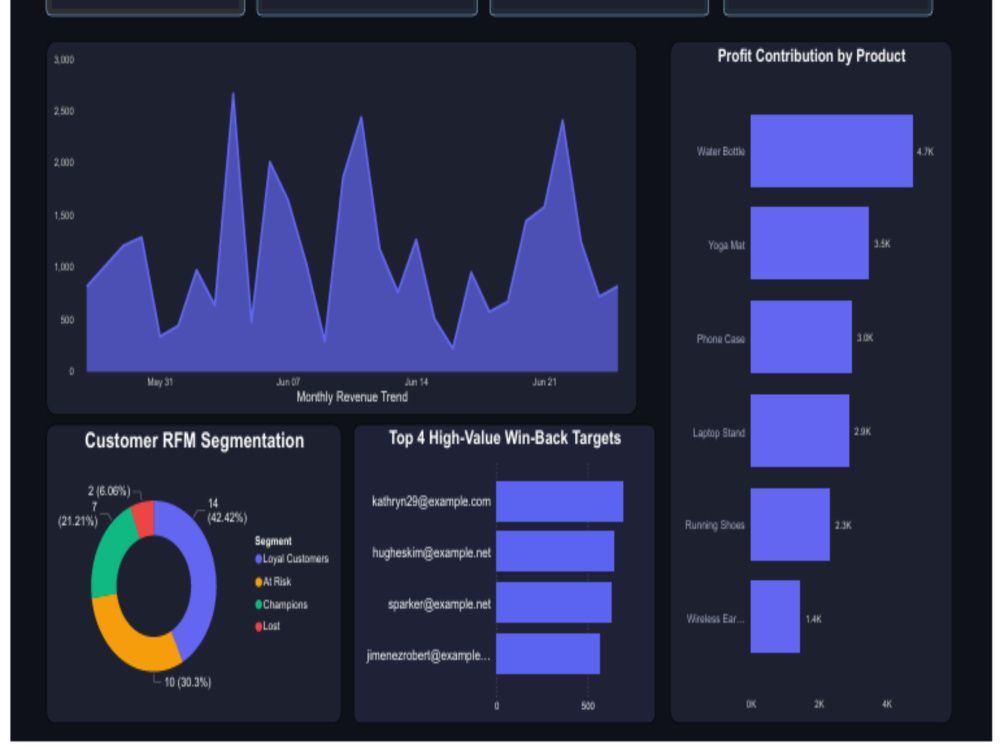
Task: Toggle At Risk legend swatch
Action: (258, 582)
